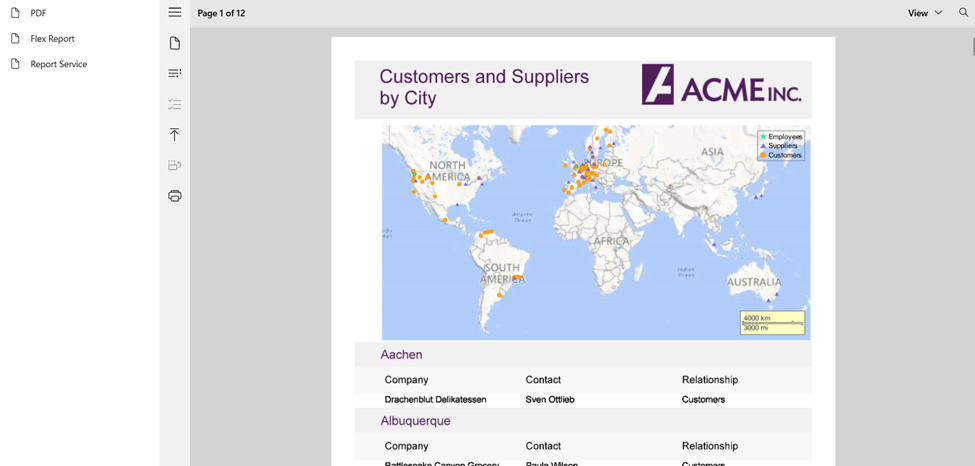975x466 pixels.
Task: Click the Aachen city group header
Action: (401, 355)
